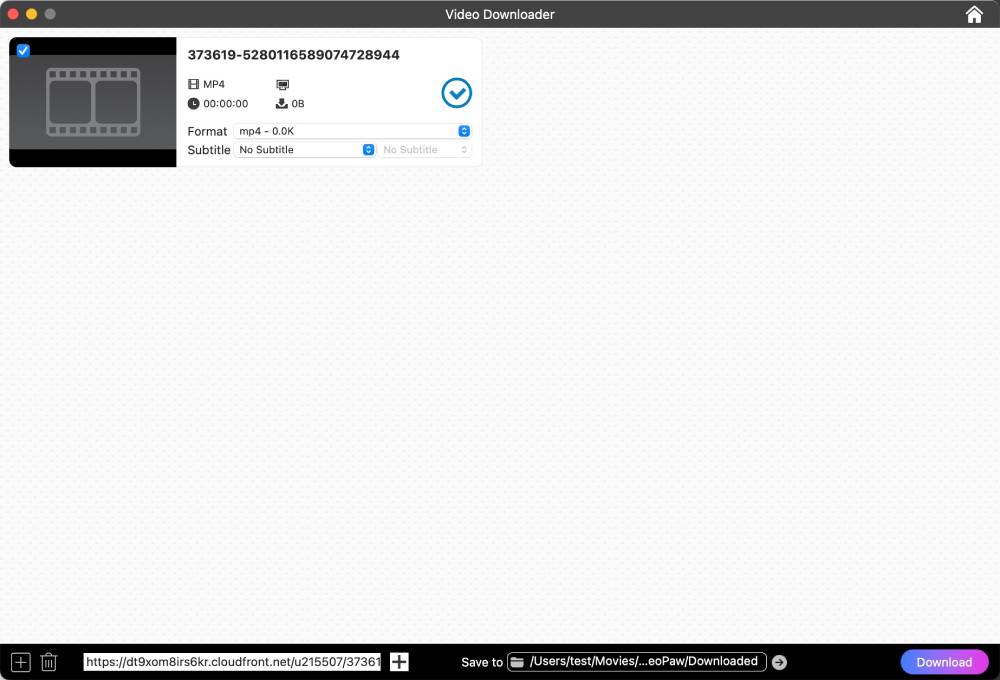Click the add-task plus icon bottom left

coord(20,661)
